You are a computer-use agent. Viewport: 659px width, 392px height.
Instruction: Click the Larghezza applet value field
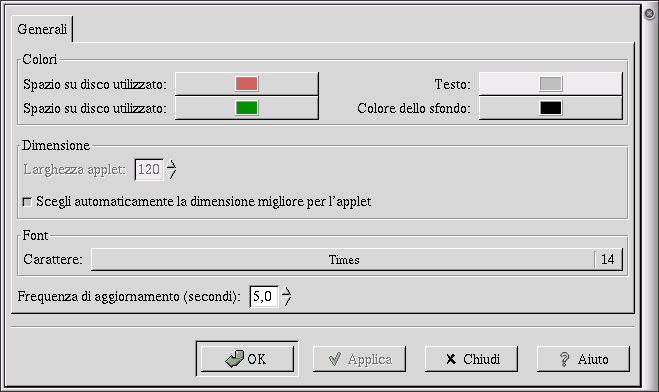click(149, 170)
